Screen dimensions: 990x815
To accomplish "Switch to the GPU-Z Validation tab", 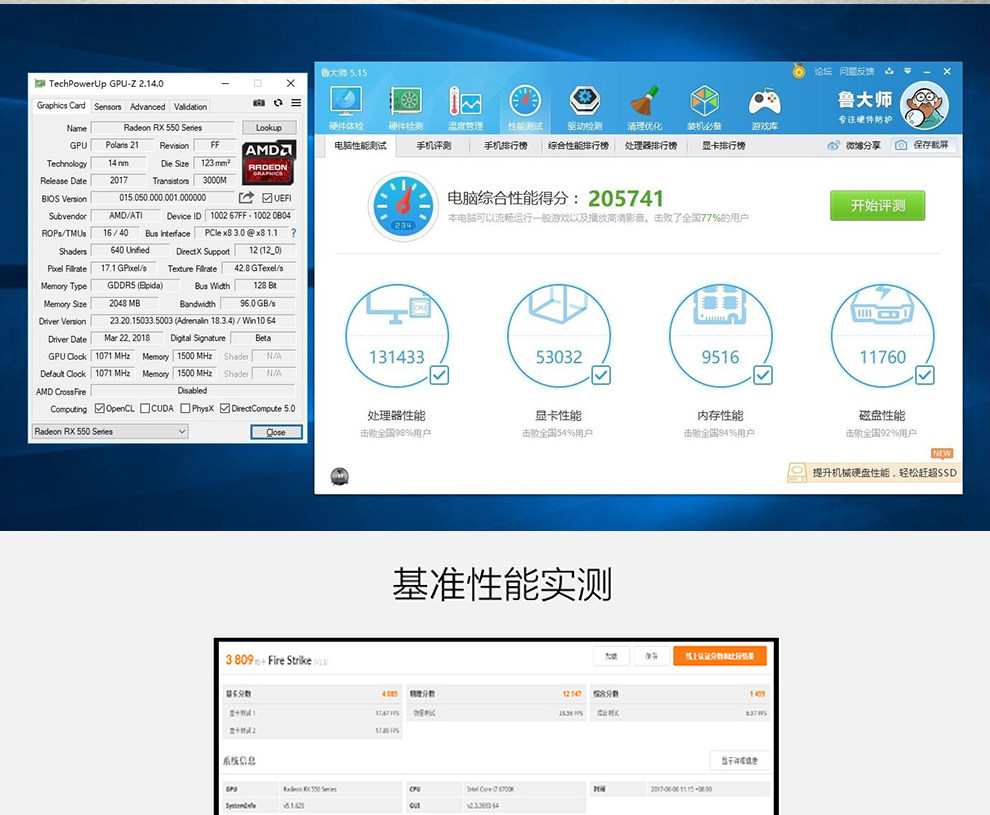I will coord(190,107).
